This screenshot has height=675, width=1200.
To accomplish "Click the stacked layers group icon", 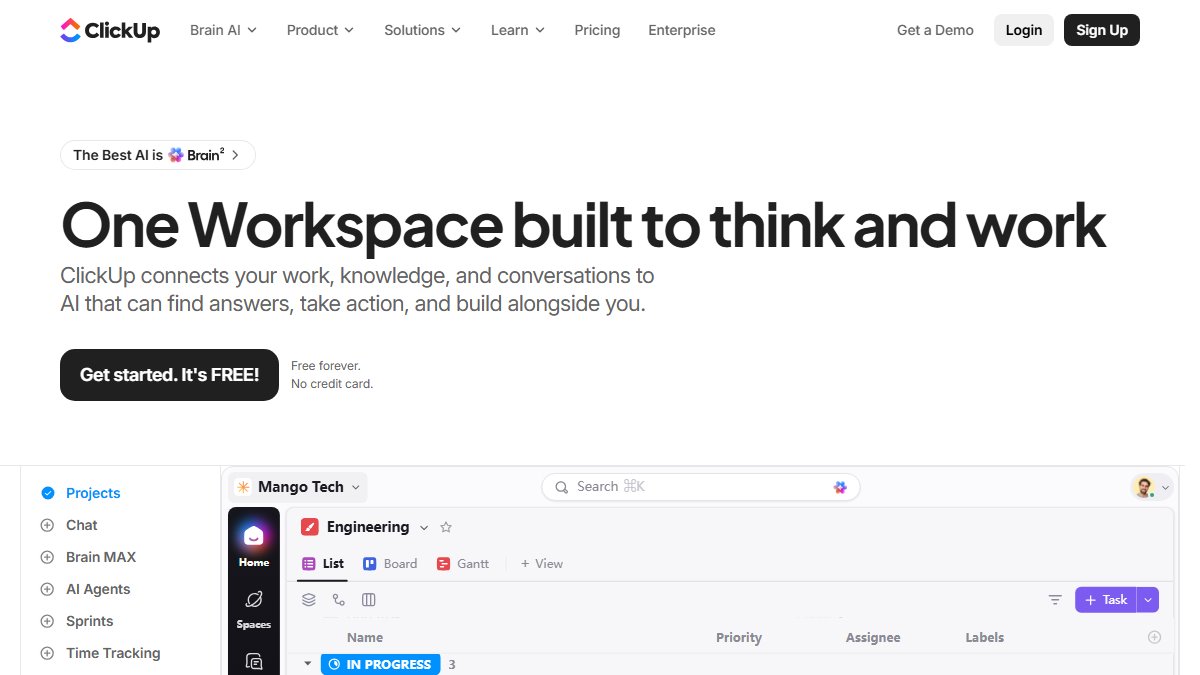I will (x=309, y=600).
